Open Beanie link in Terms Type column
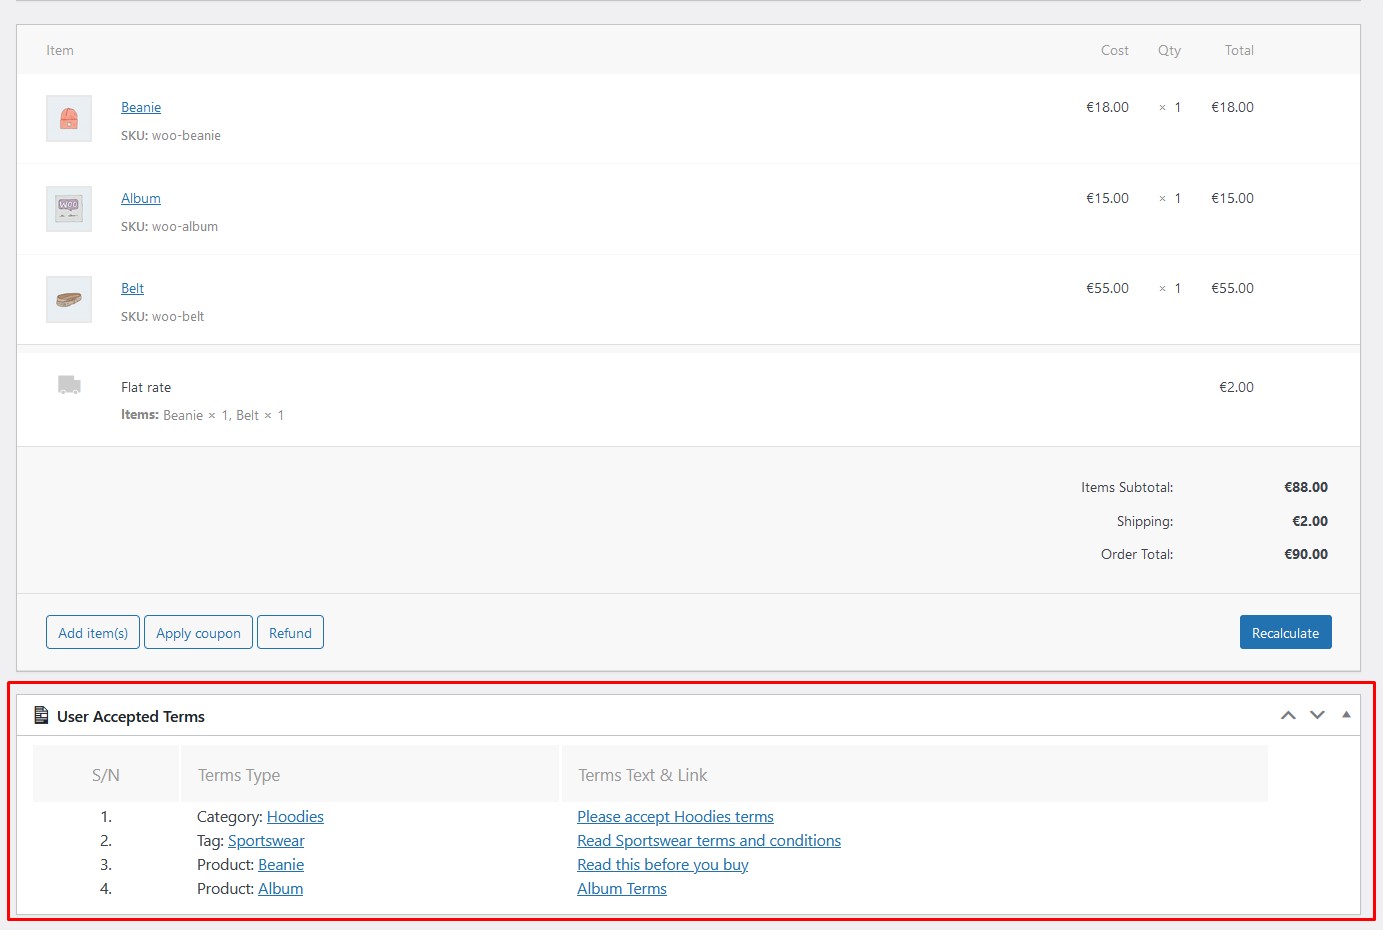 [281, 864]
